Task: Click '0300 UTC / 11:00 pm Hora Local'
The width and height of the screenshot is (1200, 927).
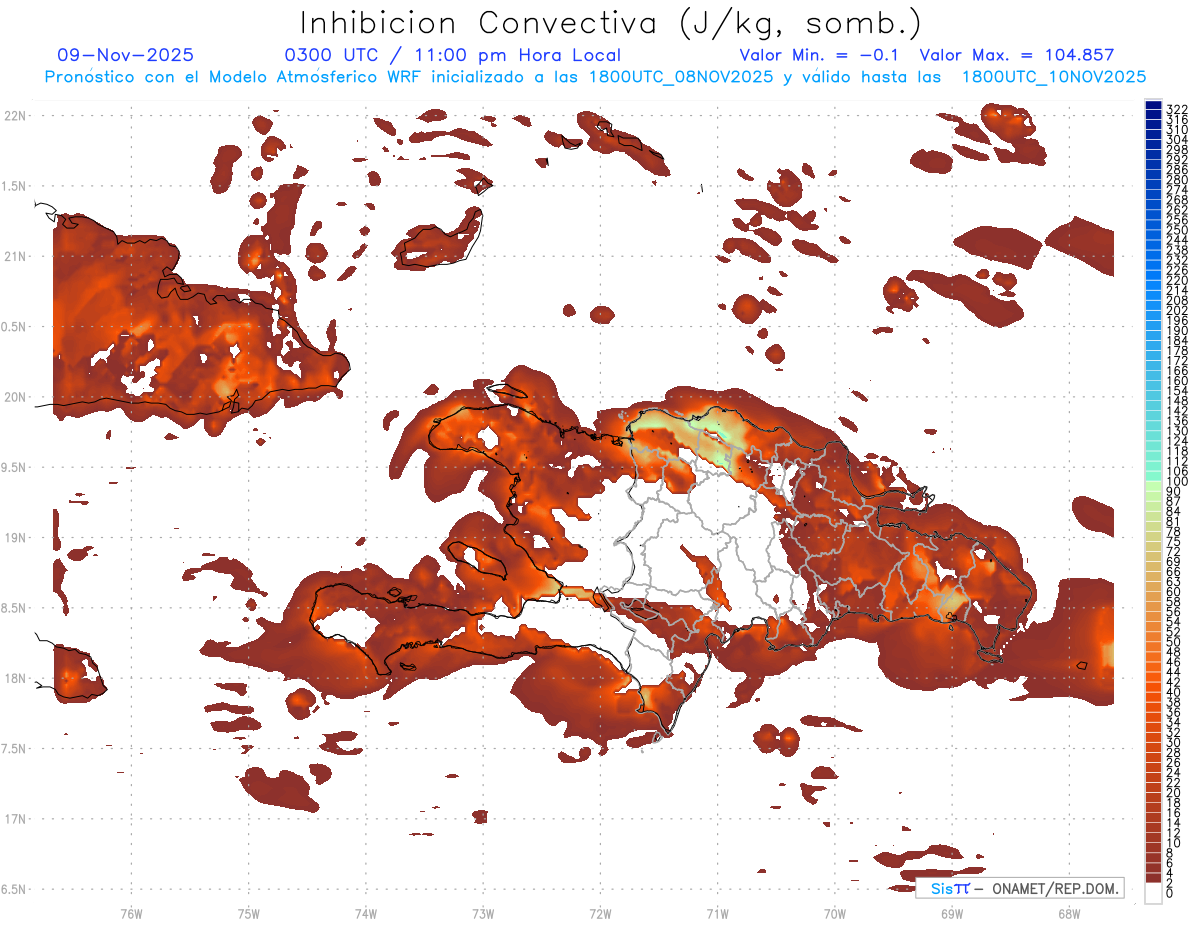Action: (453, 56)
